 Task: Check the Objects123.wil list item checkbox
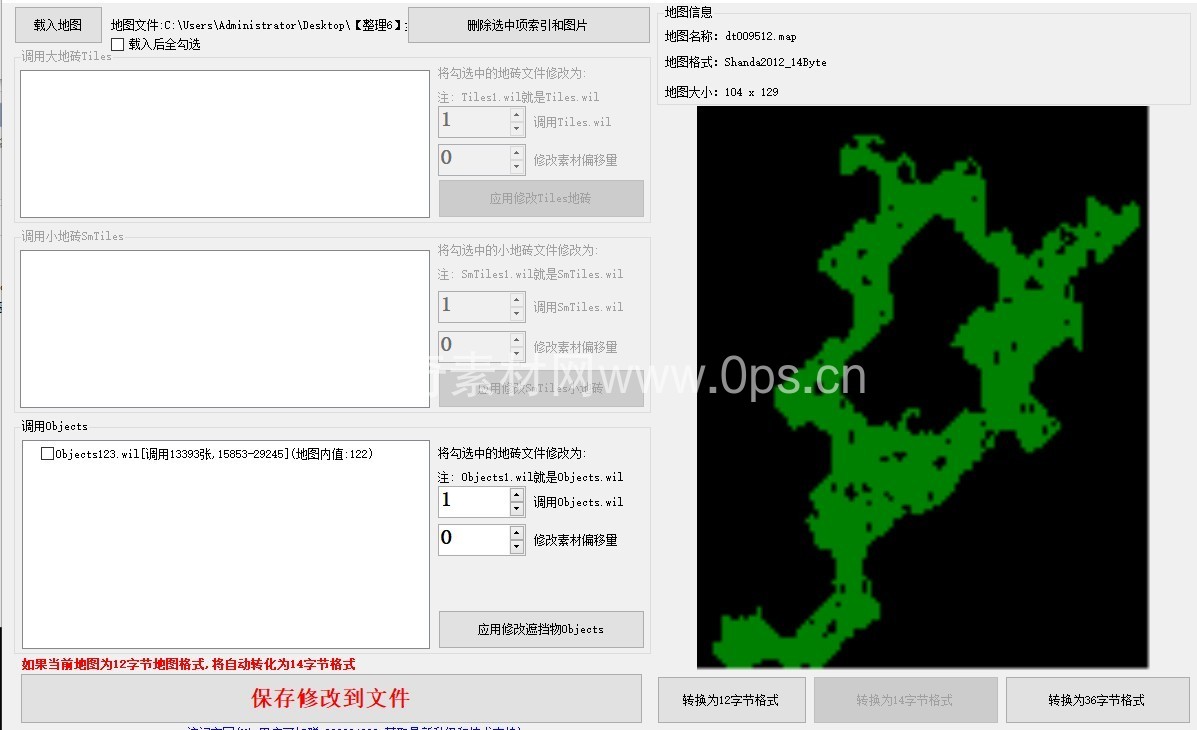coord(47,454)
